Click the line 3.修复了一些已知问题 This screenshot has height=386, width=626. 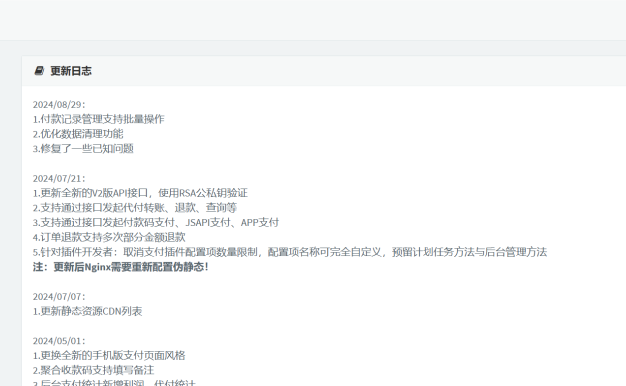click(83, 148)
